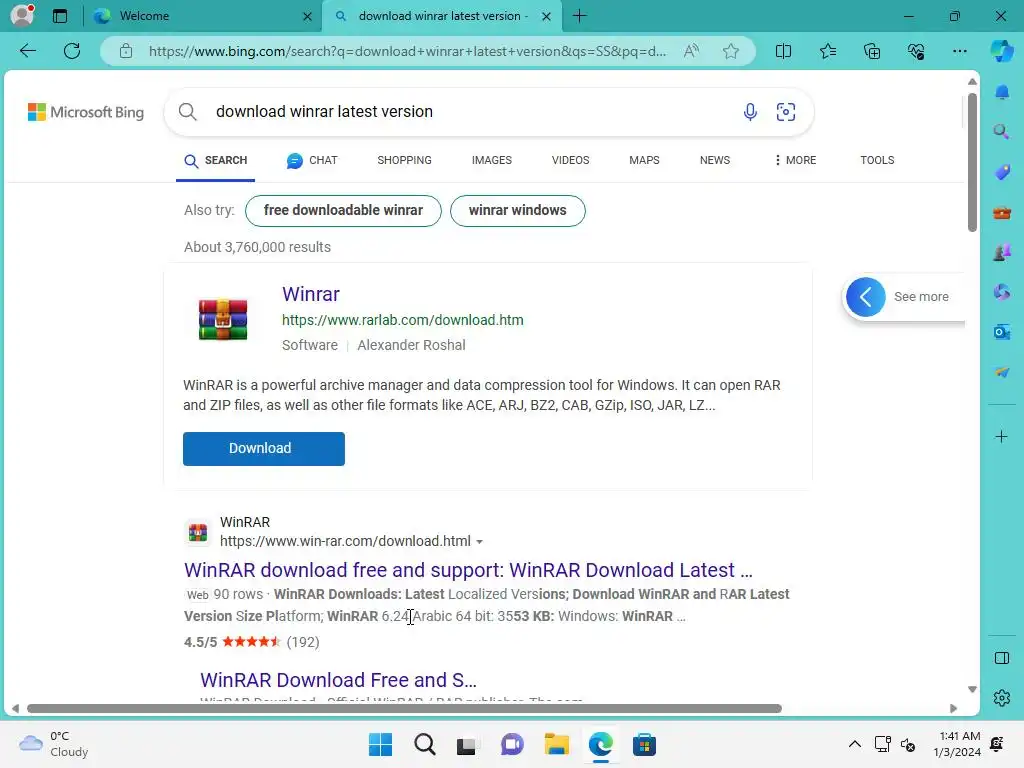
Task: Open the sidebar notifications bell
Action: [x=1002, y=92]
